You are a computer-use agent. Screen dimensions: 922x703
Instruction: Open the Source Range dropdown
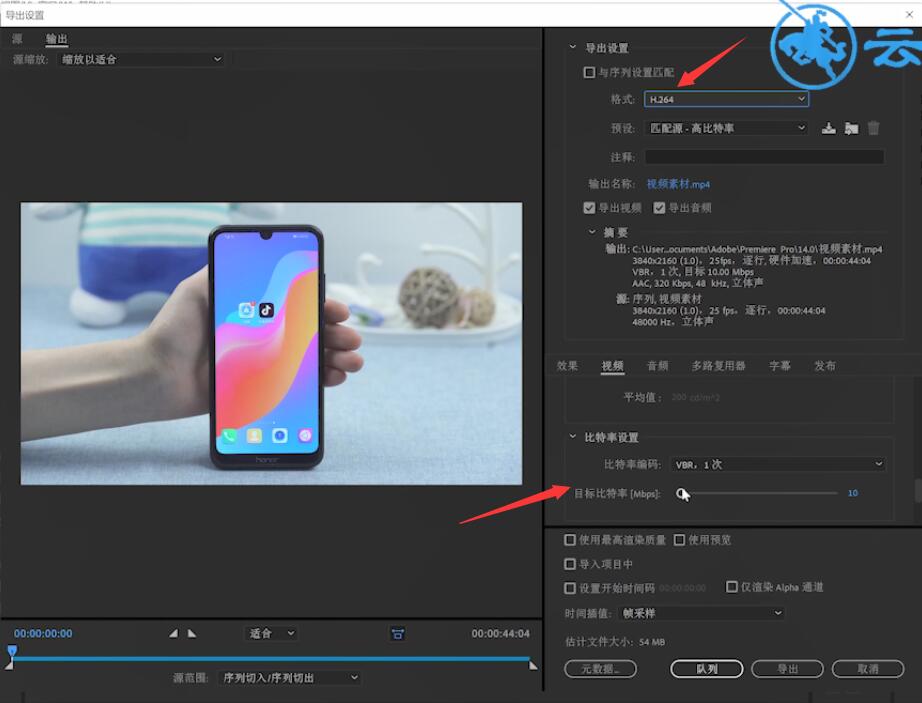point(289,678)
